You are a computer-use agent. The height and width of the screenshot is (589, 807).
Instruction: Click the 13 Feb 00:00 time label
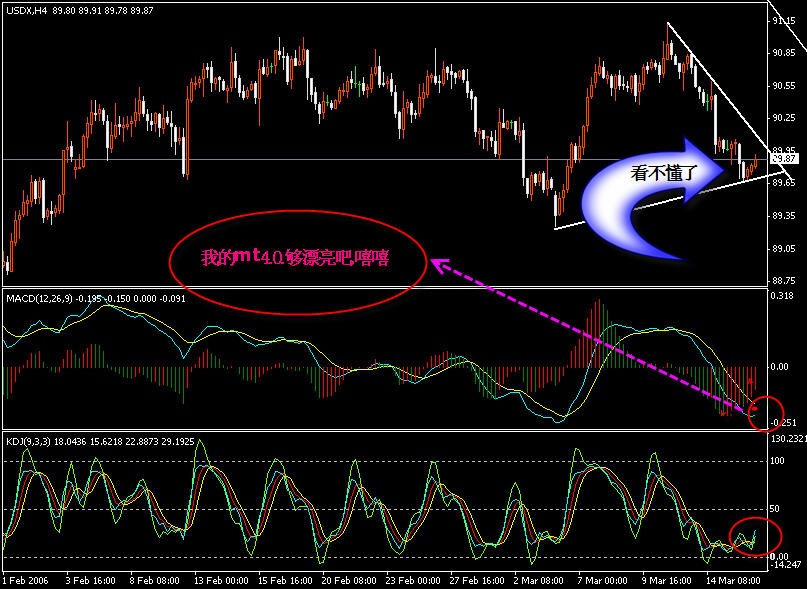point(220,581)
